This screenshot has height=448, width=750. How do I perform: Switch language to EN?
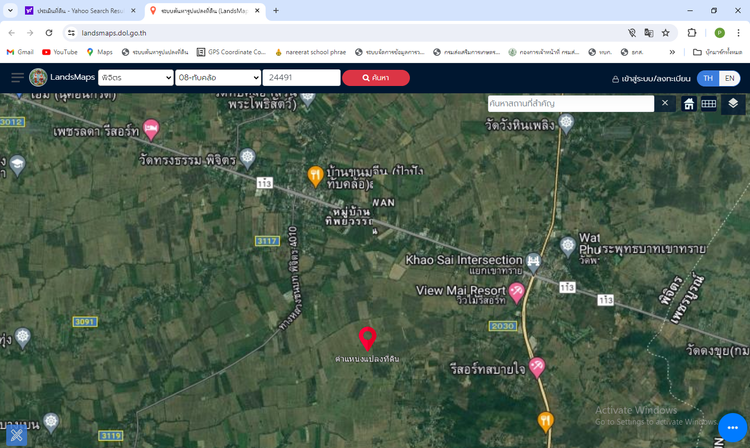tap(730, 78)
